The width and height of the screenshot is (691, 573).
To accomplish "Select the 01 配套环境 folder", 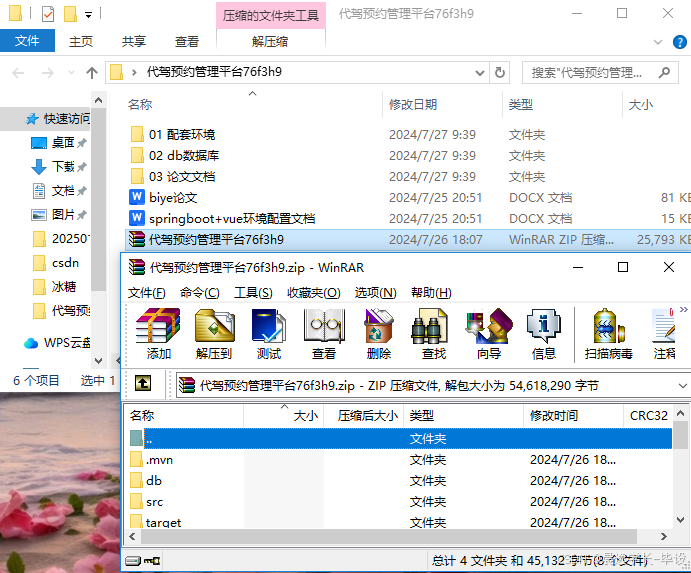I will click(x=182, y=134).
